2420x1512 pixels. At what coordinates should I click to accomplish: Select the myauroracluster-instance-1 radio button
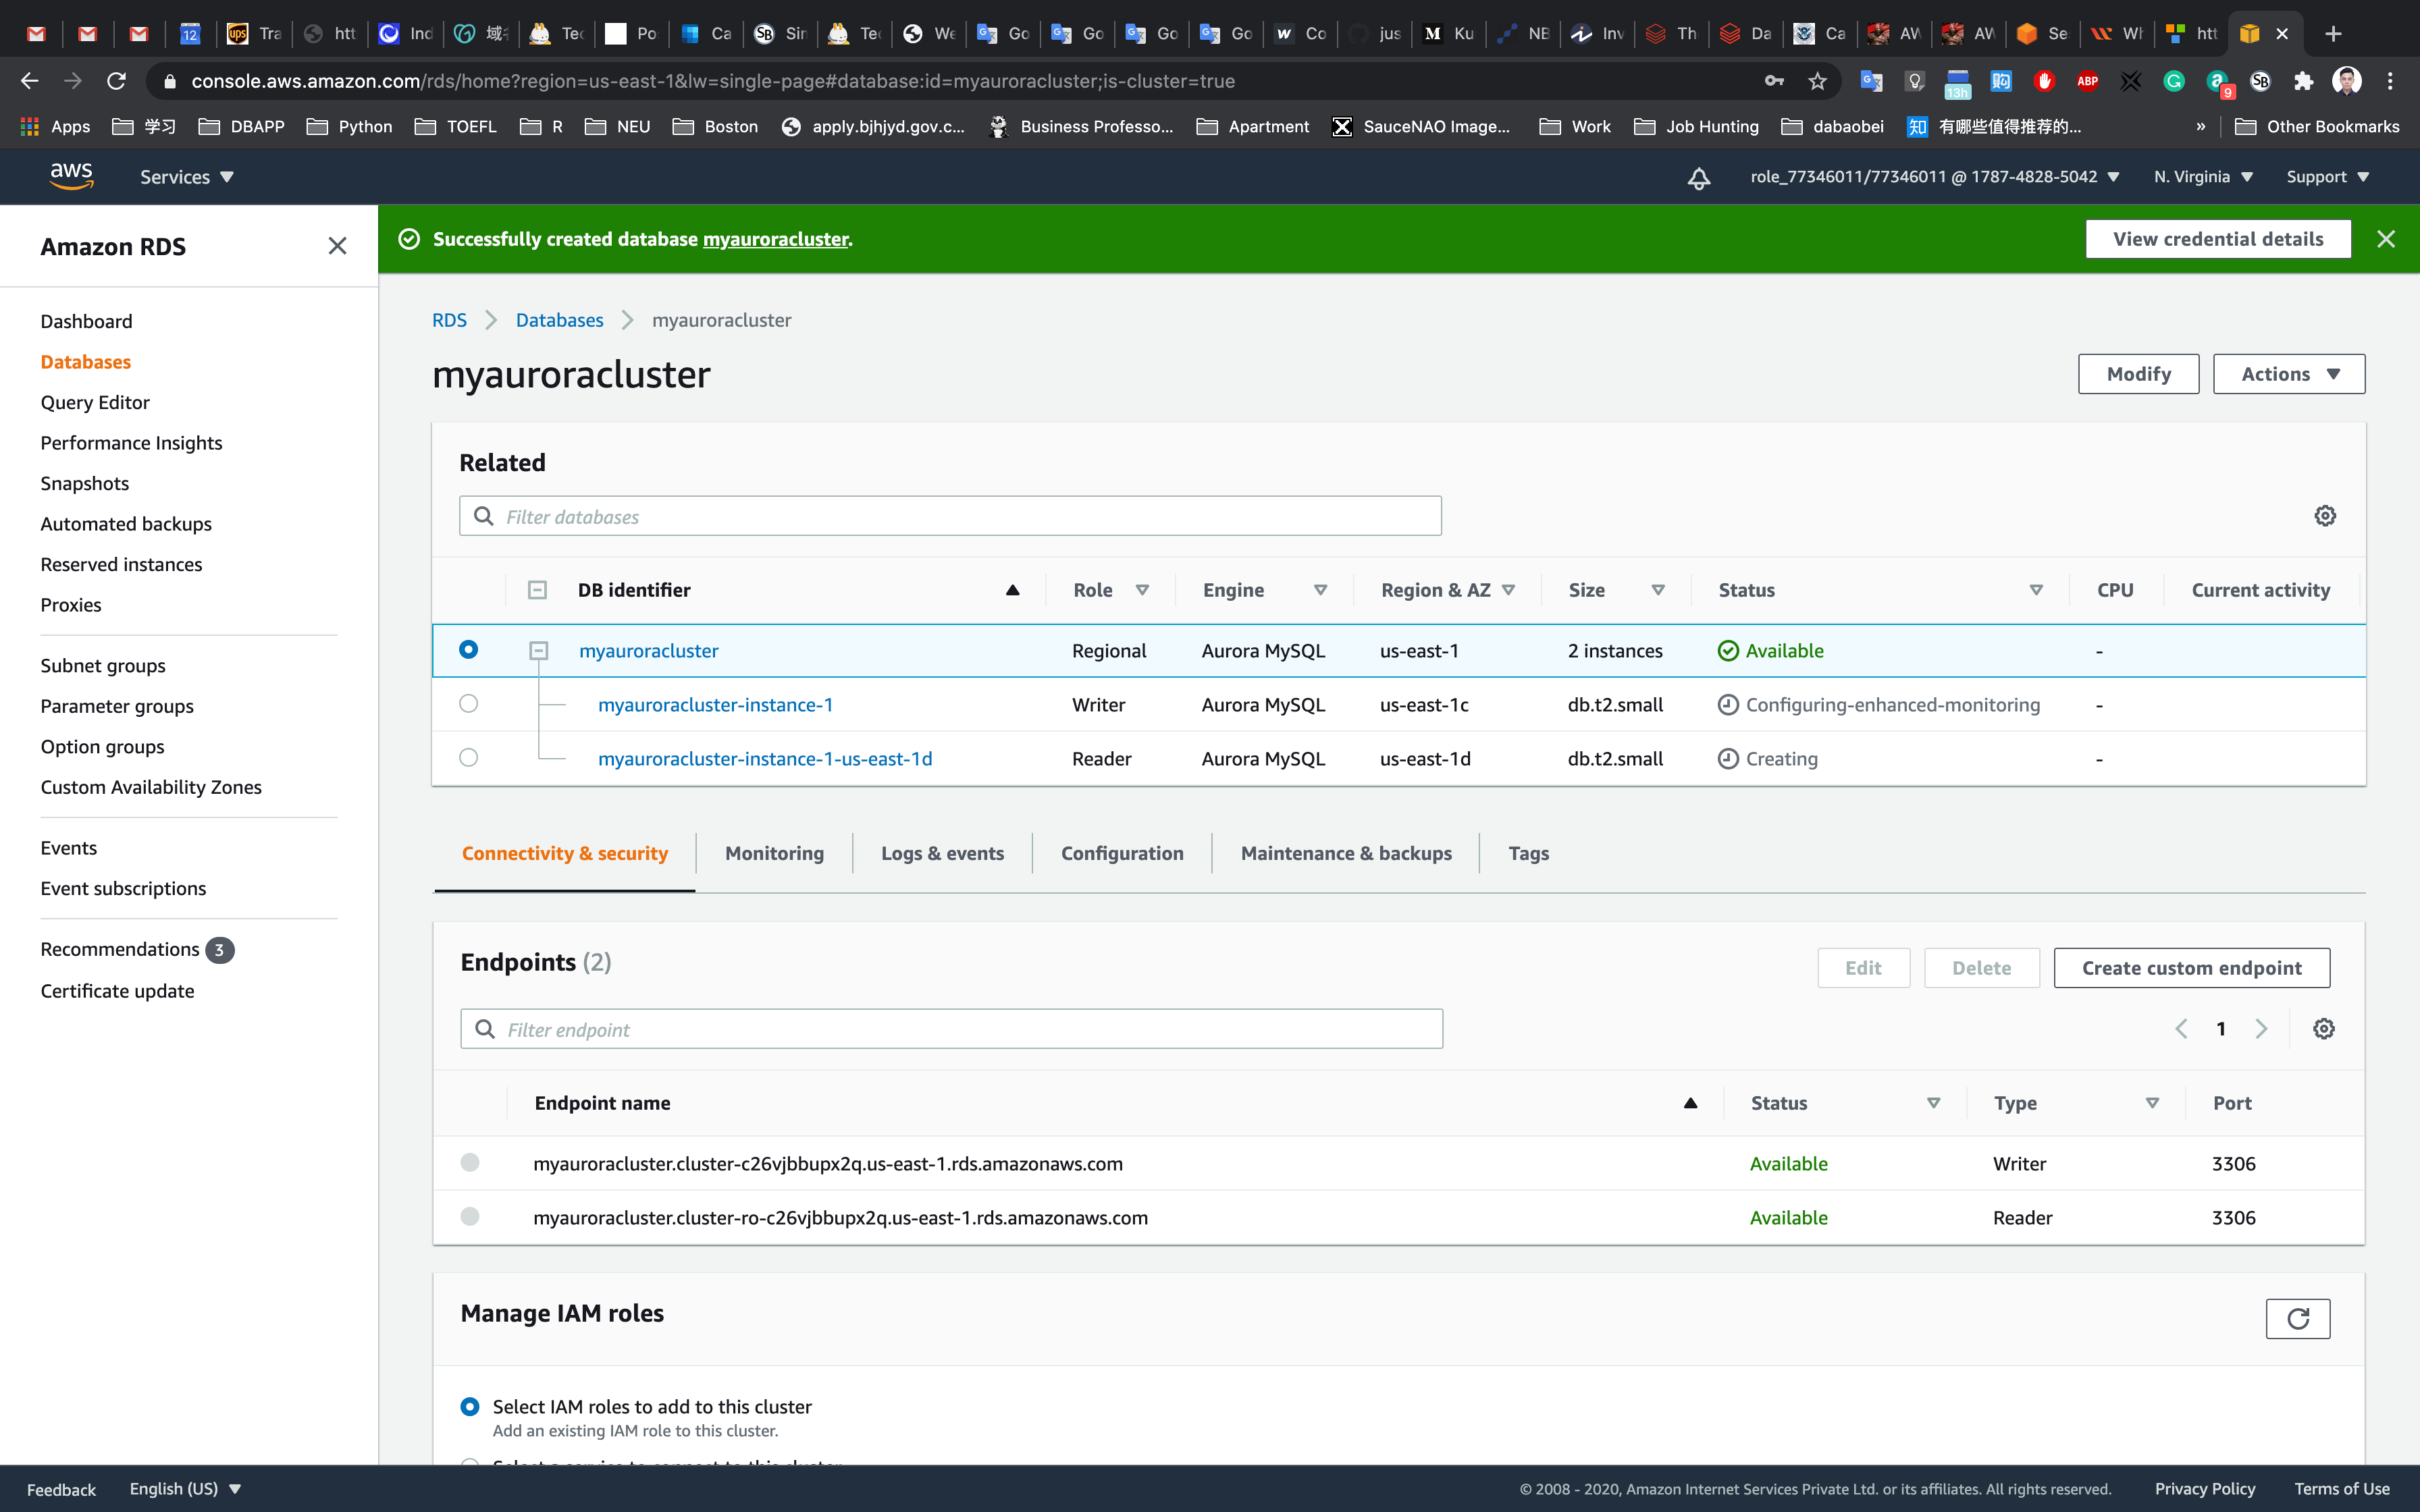pyautogui.click(x=468, y=704)
